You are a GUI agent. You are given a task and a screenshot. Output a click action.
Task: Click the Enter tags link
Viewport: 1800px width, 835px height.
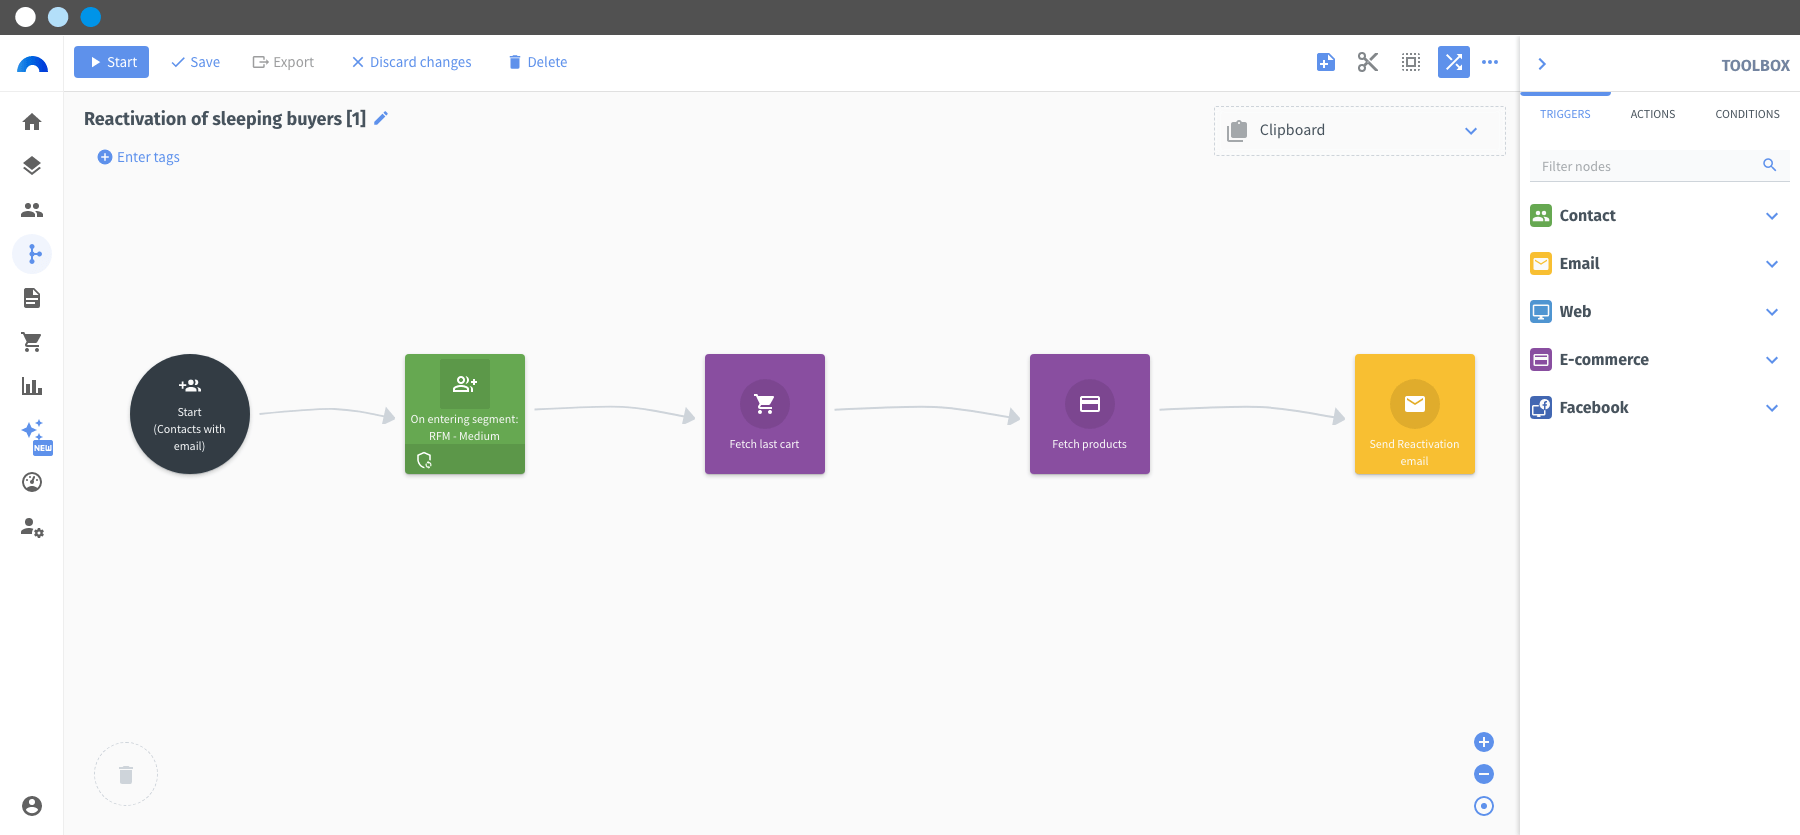point(139,157)
